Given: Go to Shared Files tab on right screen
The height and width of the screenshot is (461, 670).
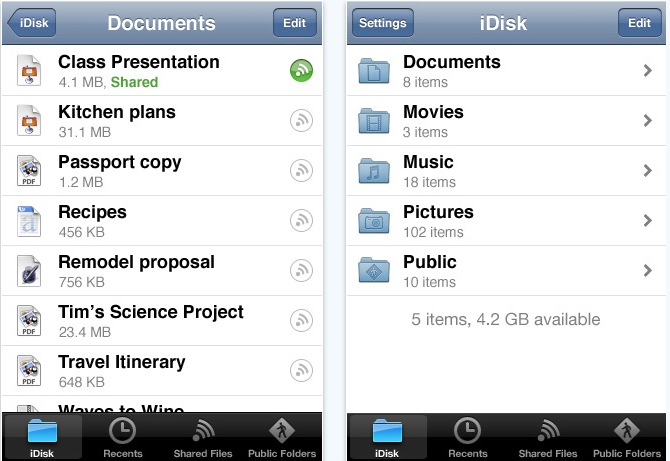Looking at the screenshot, I should click(548, 437).
